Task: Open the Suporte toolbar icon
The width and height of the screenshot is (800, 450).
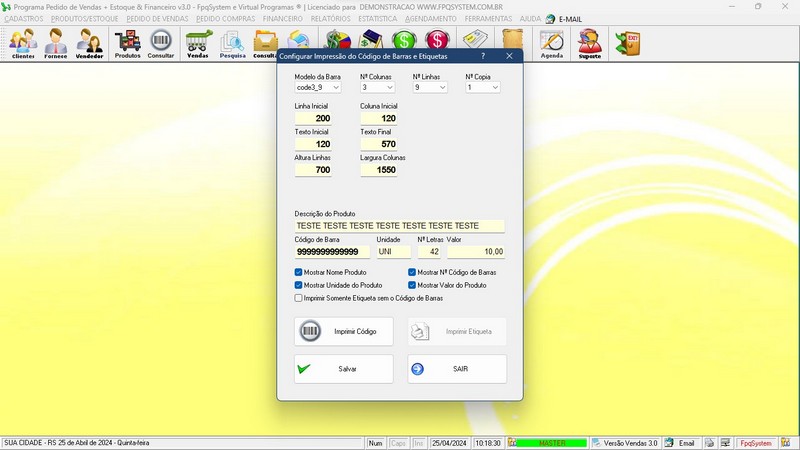Action: click(590, 43)
